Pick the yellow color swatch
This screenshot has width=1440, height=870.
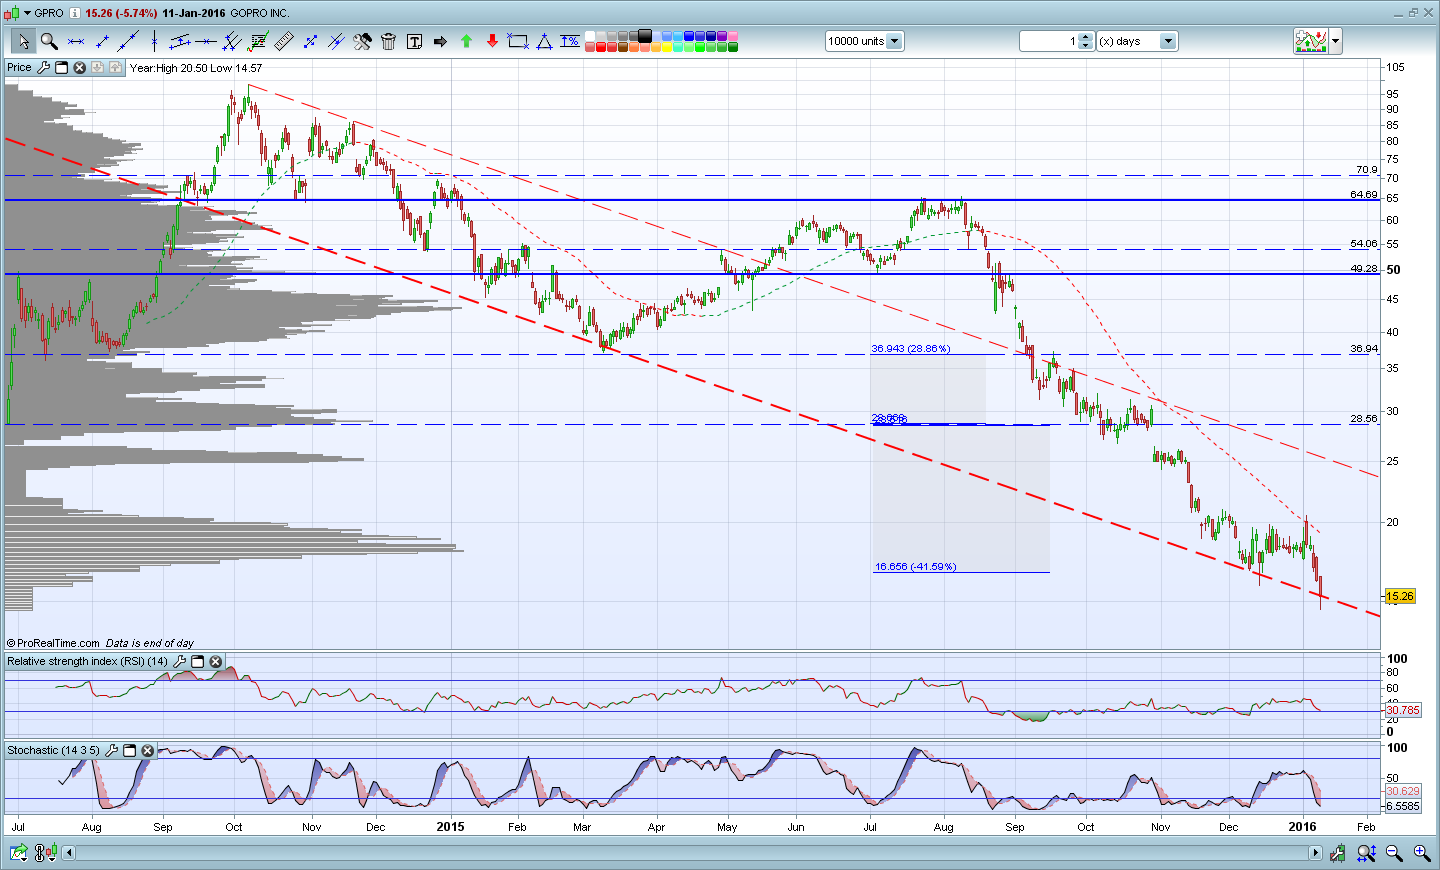[x=667, y=47]
